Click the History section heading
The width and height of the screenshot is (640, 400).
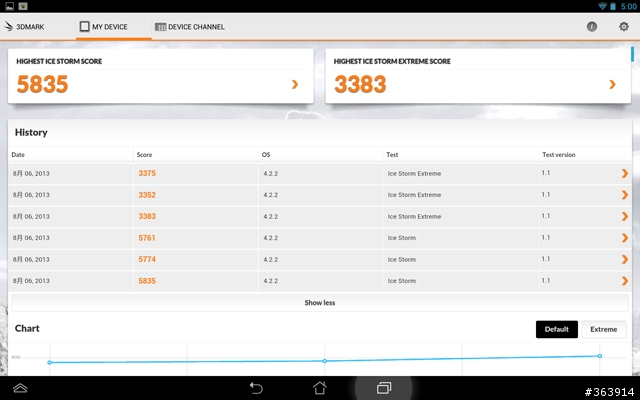pyautogui.click(x=31, y=132)
